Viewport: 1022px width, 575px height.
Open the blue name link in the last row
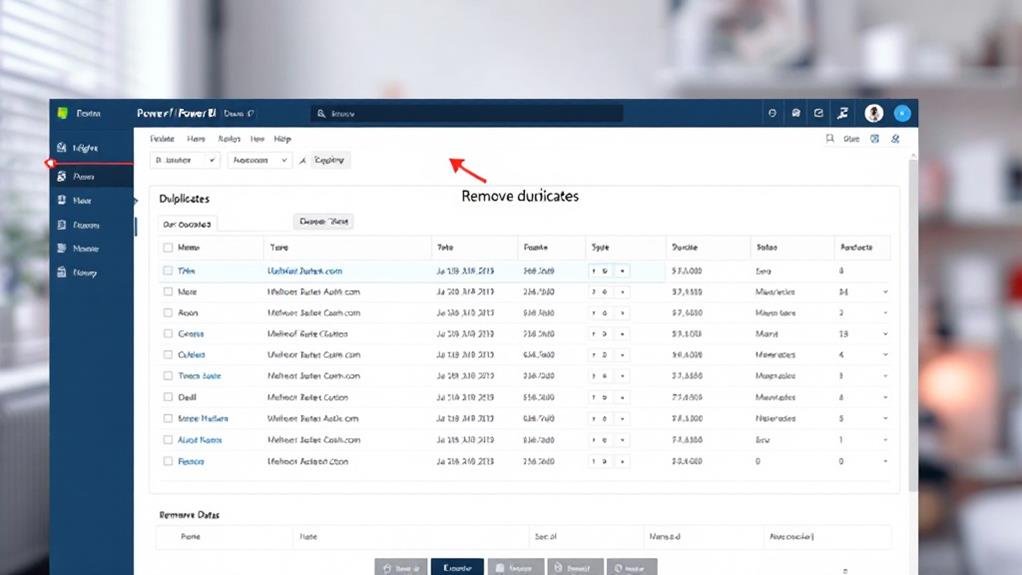191,461
